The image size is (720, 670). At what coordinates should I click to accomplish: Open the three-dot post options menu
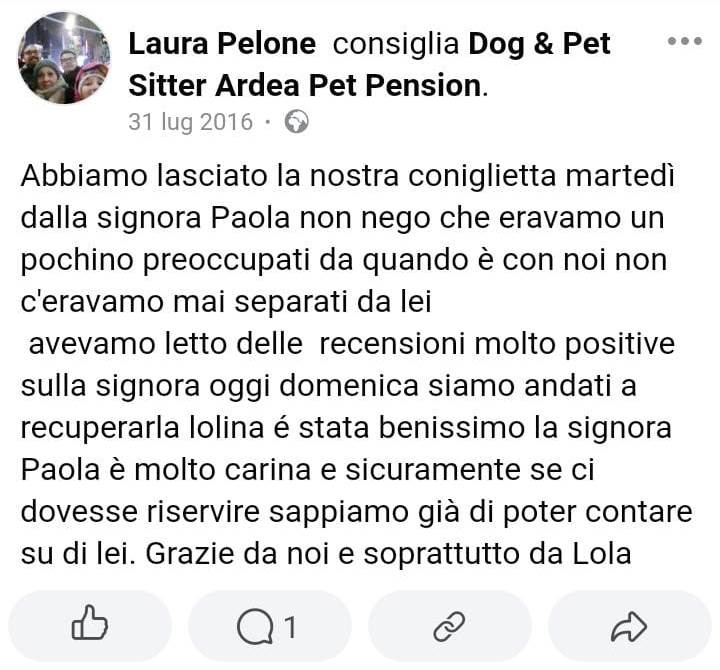click(x=684, y=42)
